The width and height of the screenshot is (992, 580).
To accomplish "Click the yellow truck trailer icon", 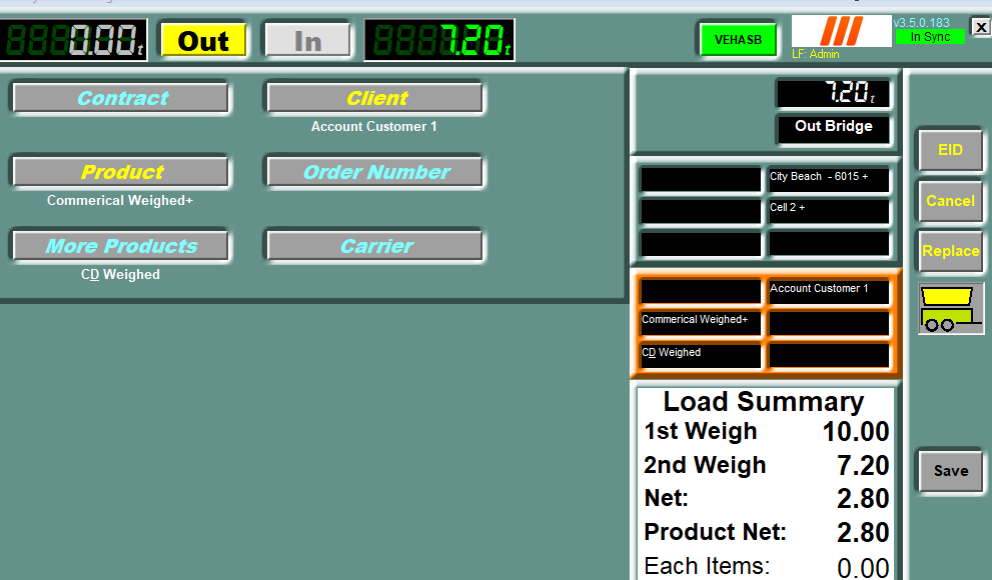I will point(951,308).
